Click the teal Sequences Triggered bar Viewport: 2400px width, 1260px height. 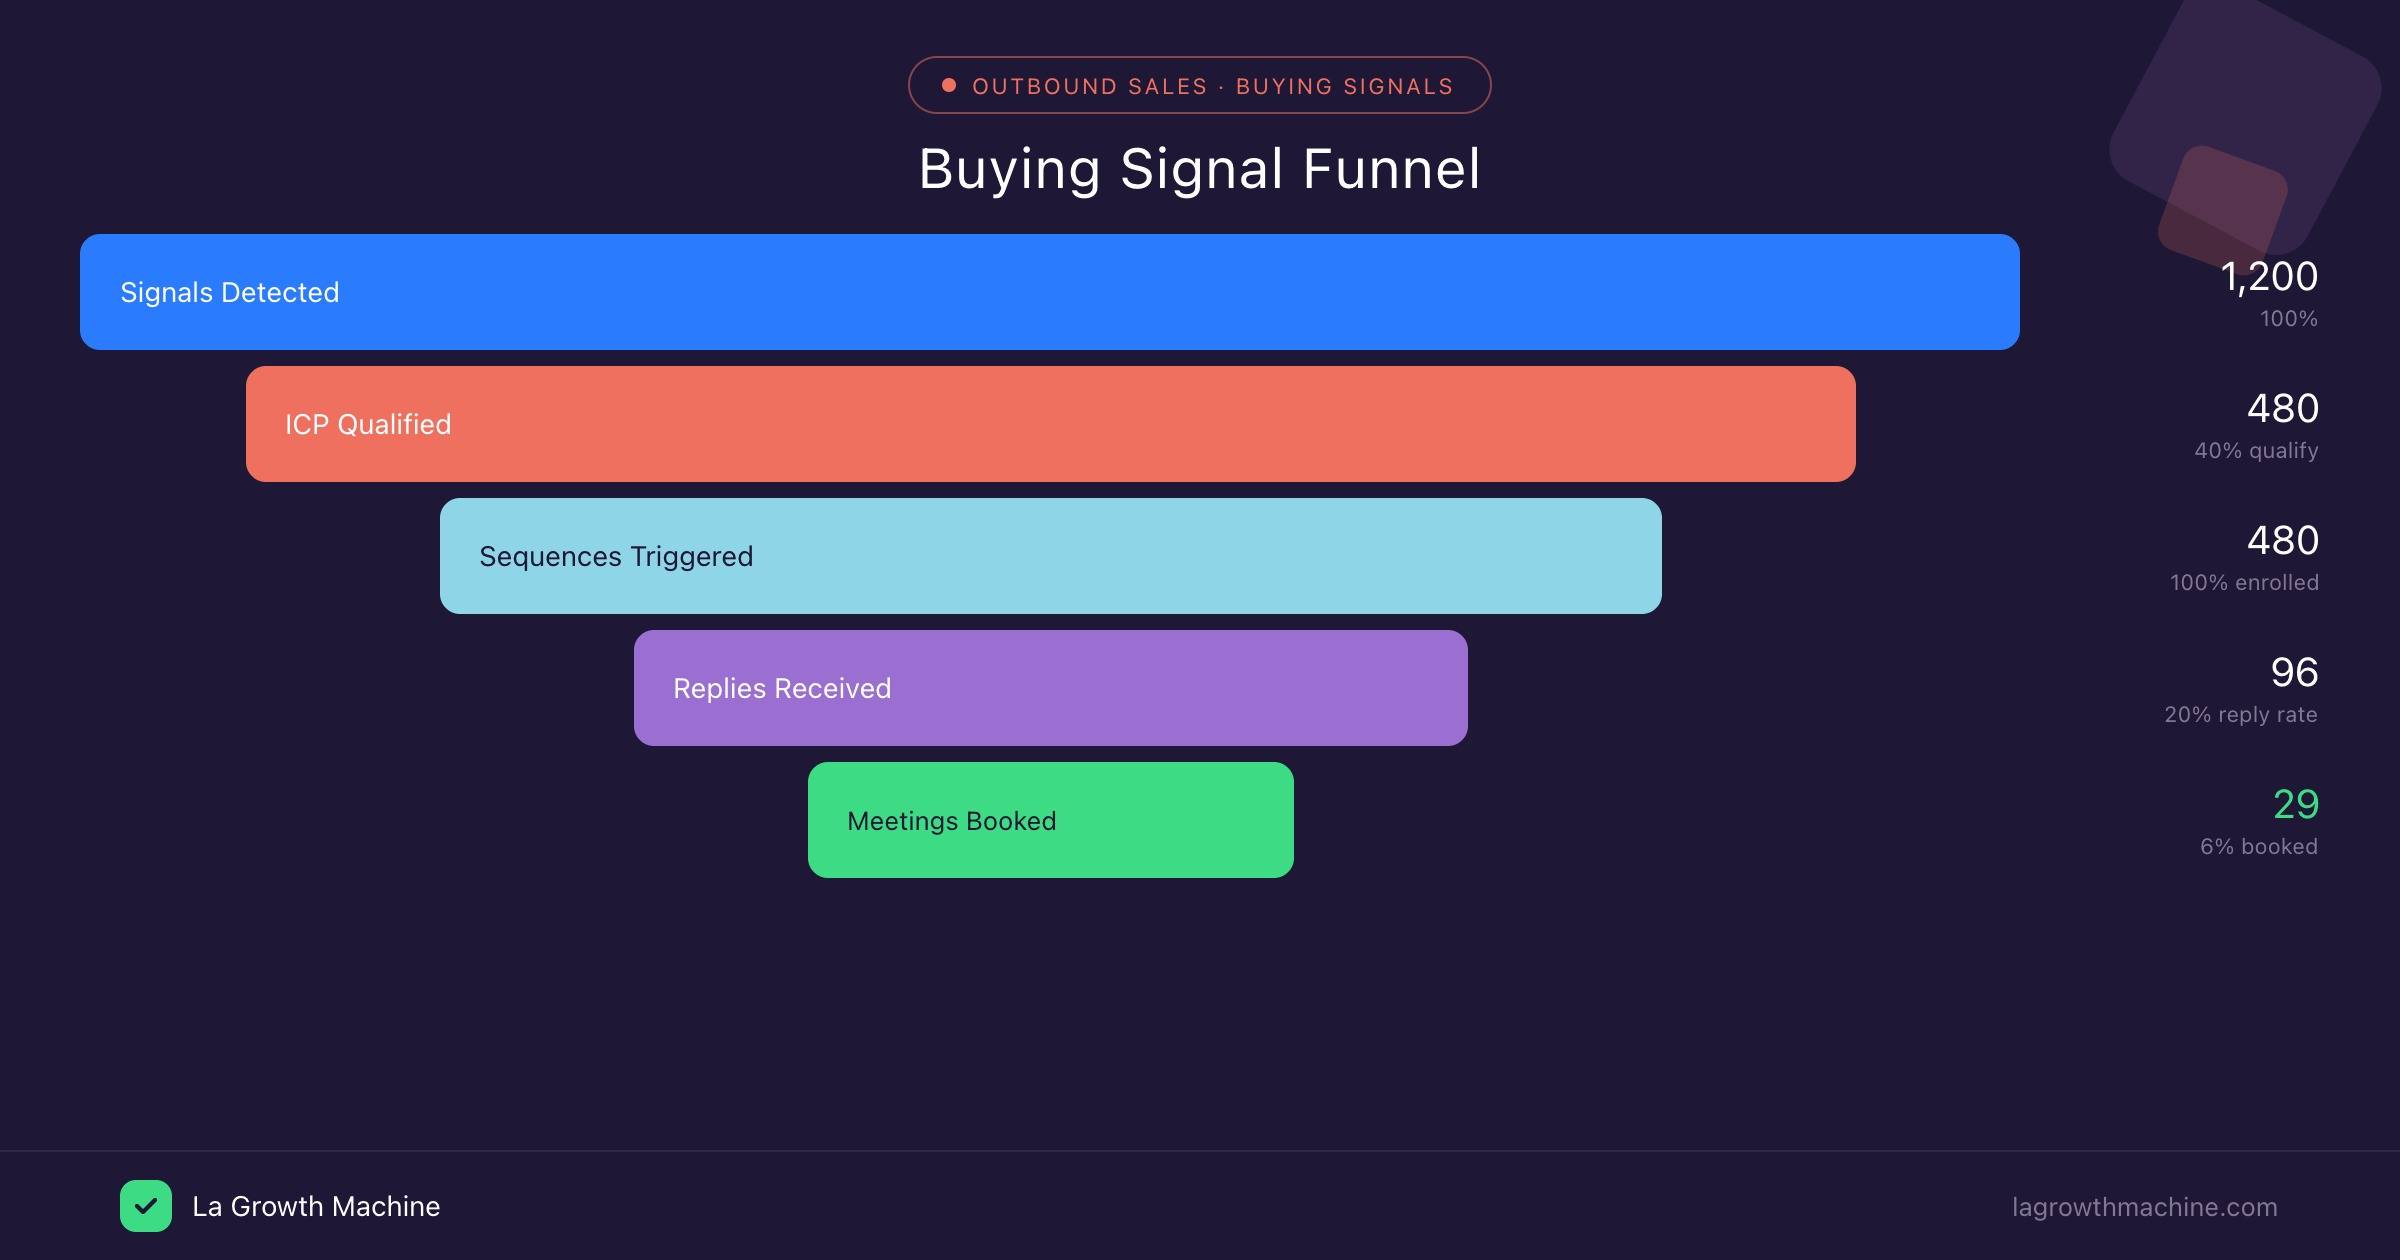(x=1050, y=556)
